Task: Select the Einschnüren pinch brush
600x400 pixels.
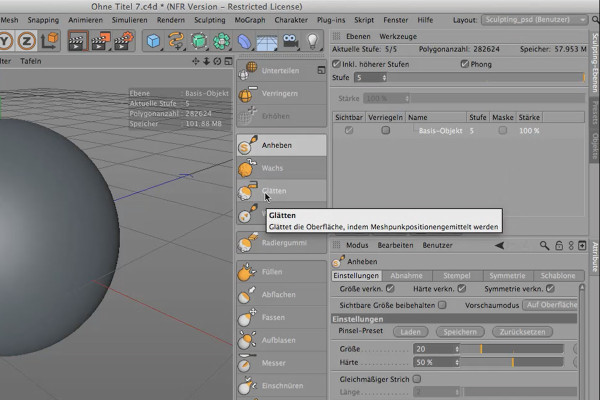Action: click(x=281, y=385)
